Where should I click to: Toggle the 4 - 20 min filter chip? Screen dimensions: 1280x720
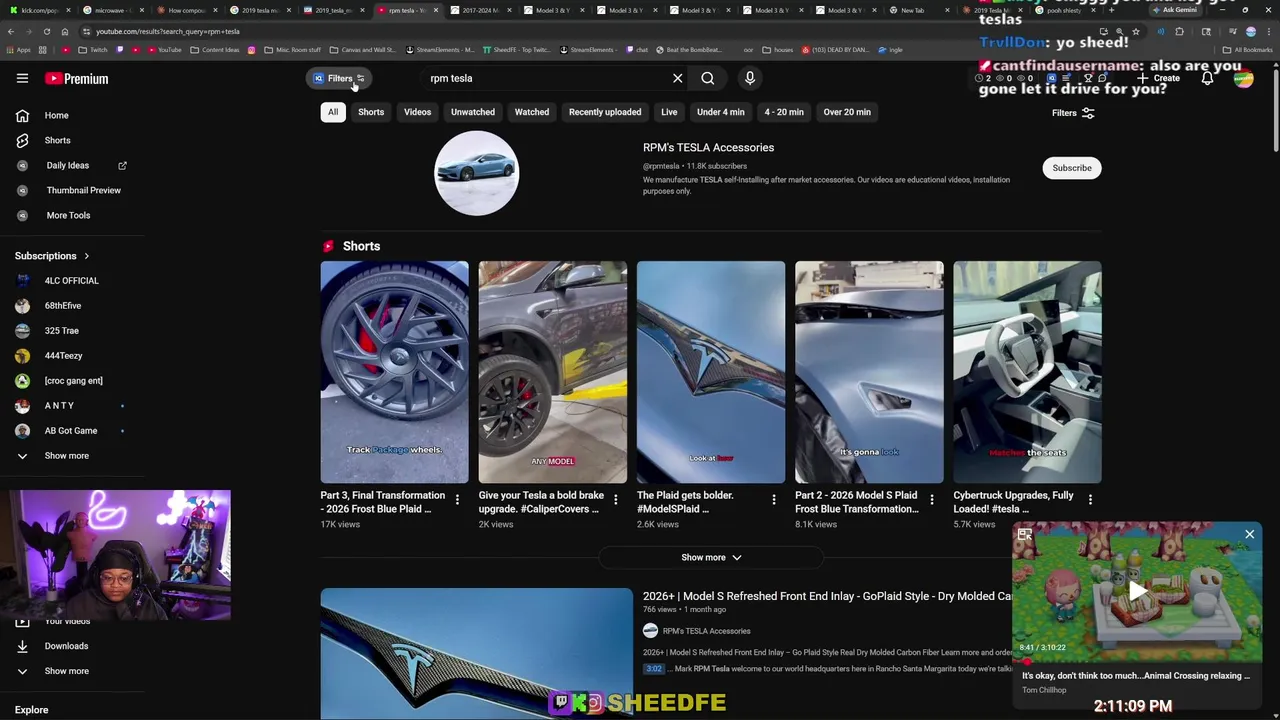point(784,112)
